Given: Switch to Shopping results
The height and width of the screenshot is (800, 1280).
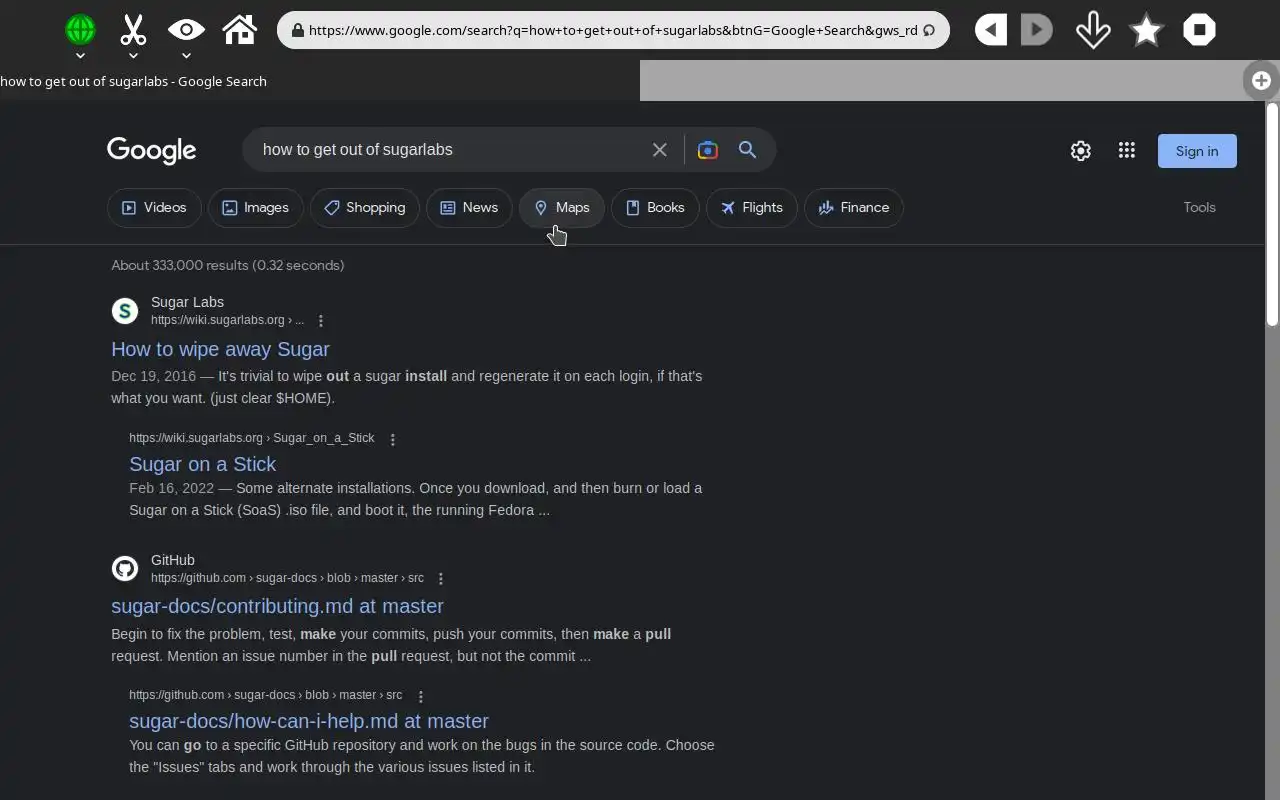Looking at the screenshot, I should click(364, 208).
